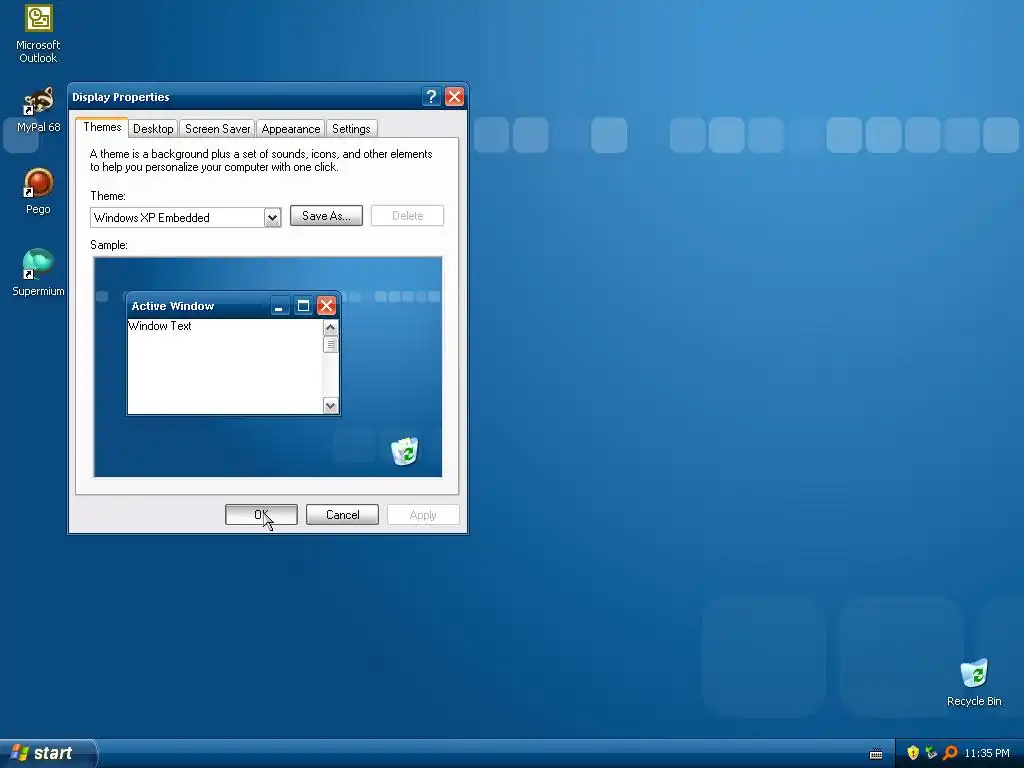Image resolution: width=1024 pixels, height=768 pixels.
Task: Go to the Settings tab
Action: 351,129
